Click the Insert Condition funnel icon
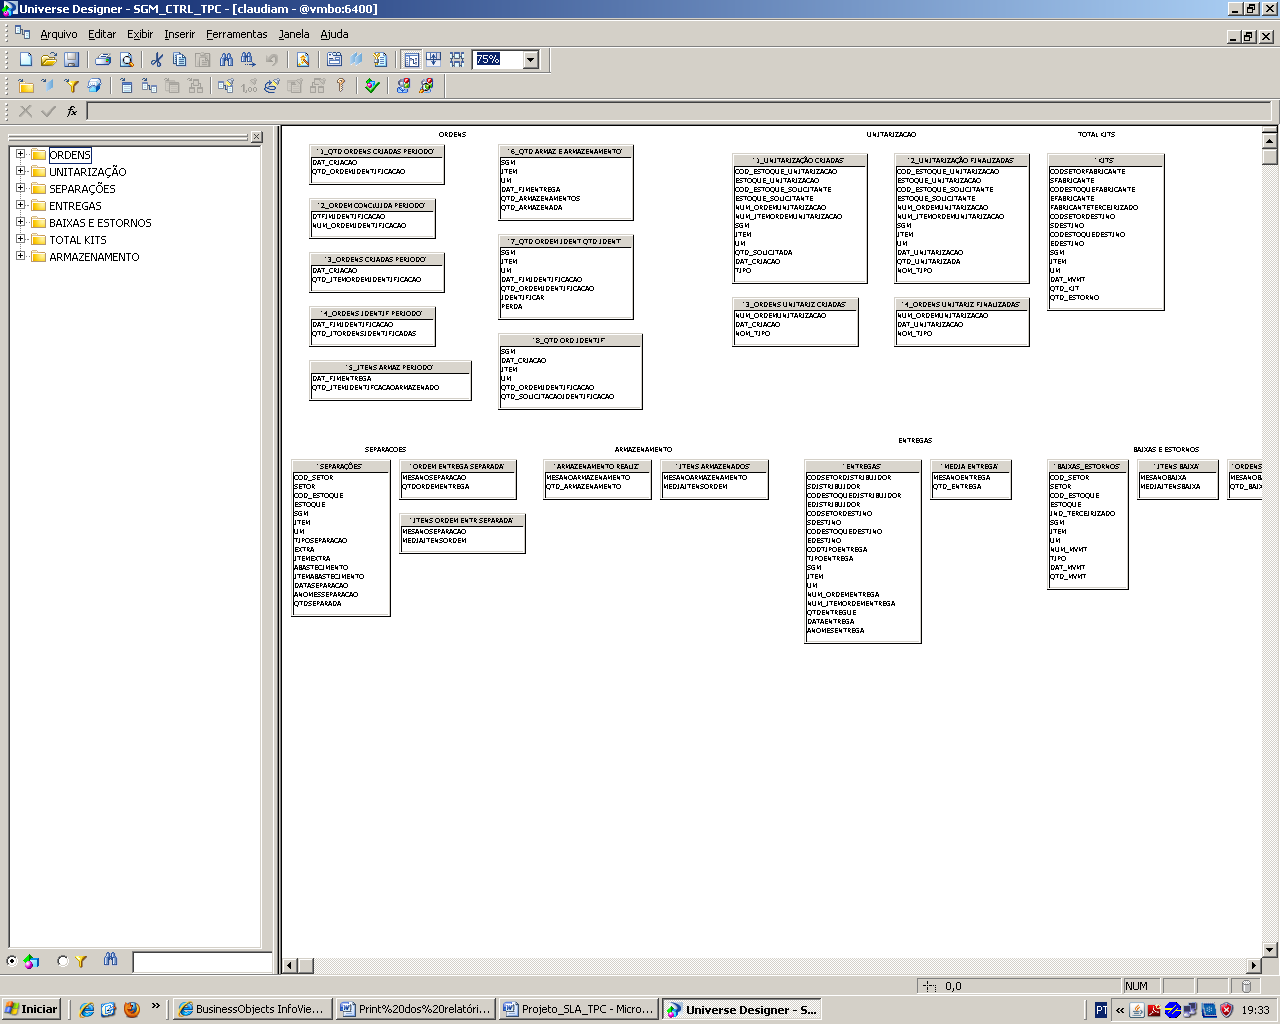The height and width of the screenshot is (1024, 1280). click(x=71, y=86)
